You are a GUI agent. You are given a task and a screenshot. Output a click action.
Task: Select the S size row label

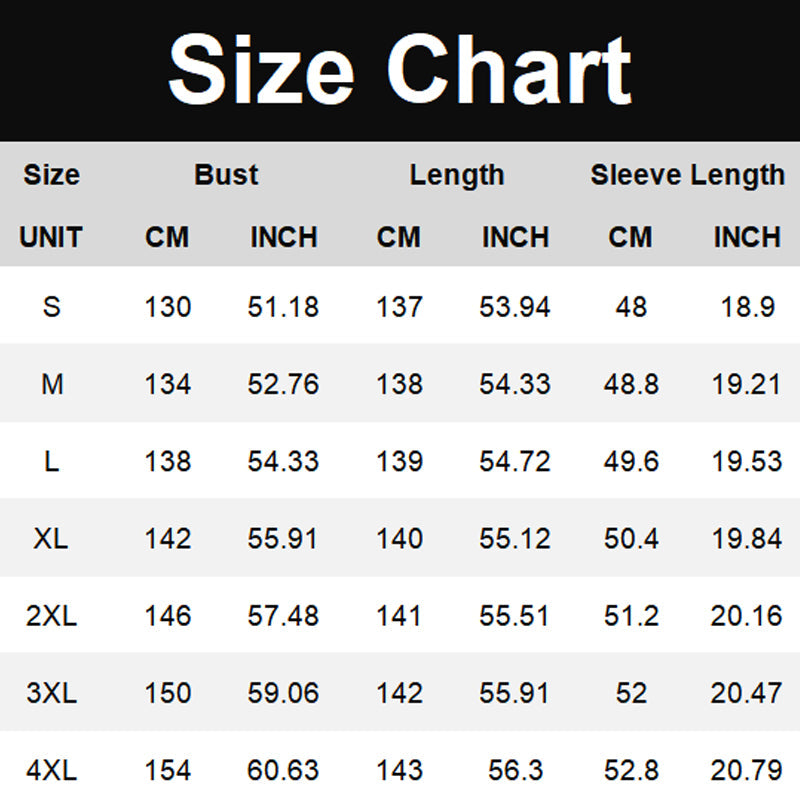(x=51, y=306)
